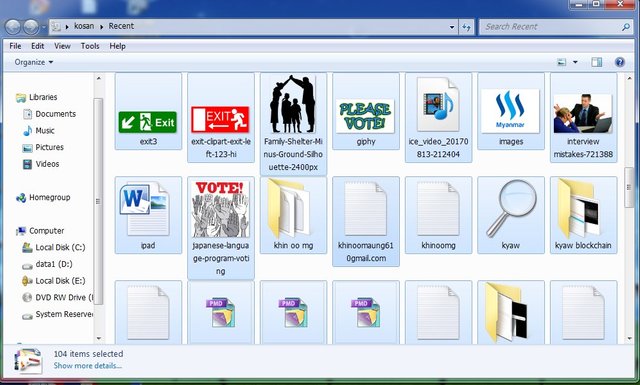Viewport: 640px width, 385px height.
Task: Select the interview mistakes image thumbnail
Action: (583, 113)
